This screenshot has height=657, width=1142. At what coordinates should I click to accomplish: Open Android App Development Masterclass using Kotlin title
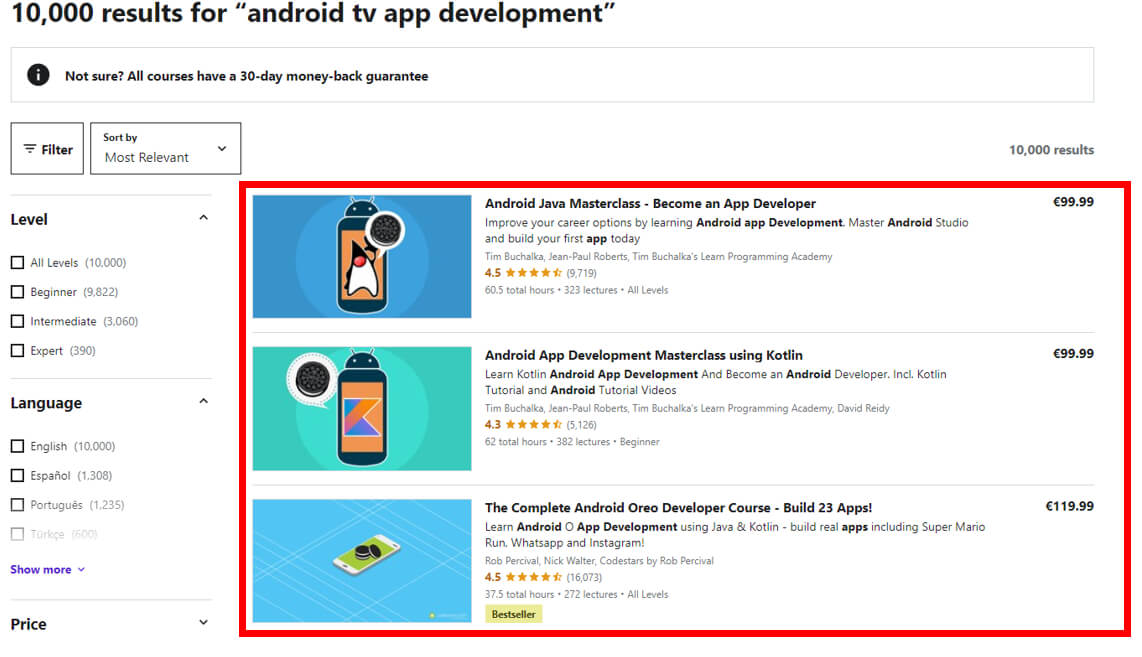click(644, 355)
